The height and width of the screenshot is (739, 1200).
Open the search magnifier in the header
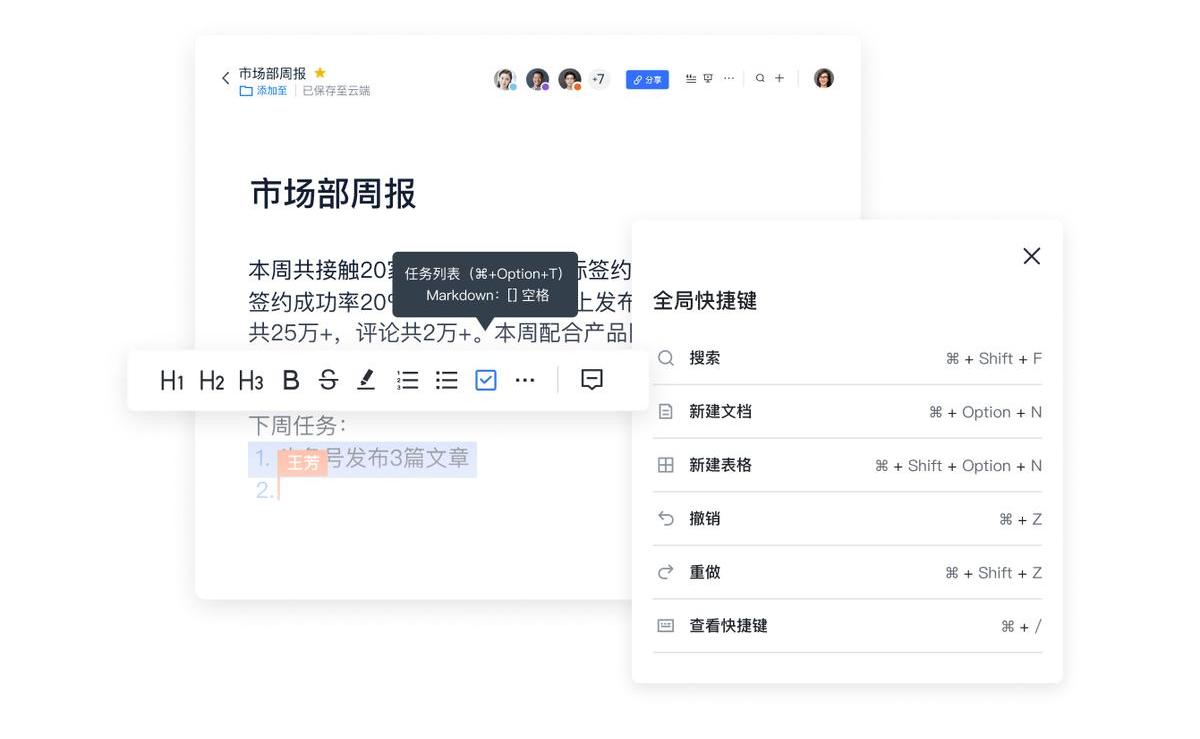tap(760, 78)
